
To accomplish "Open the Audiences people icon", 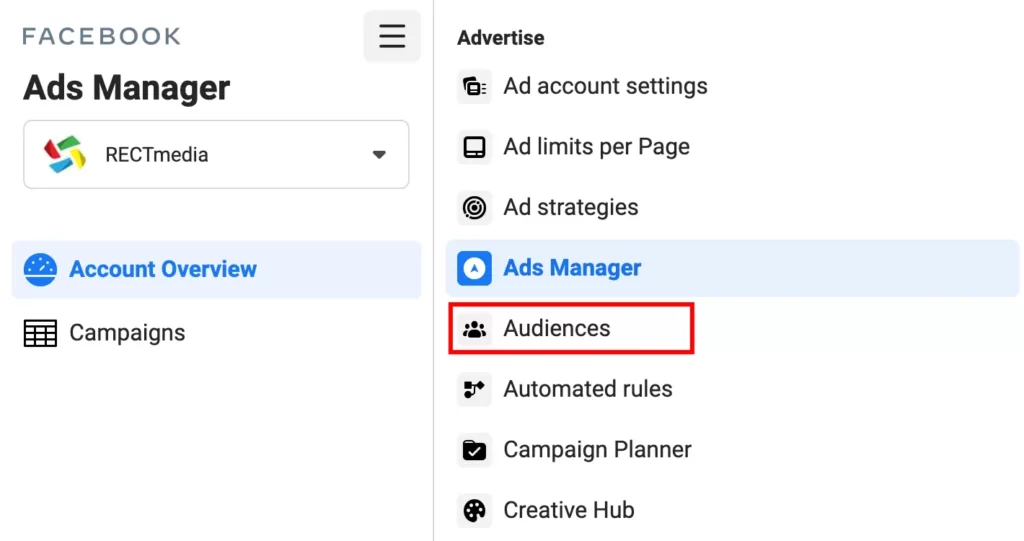I will pyautogui.click(x=474, y=329).
